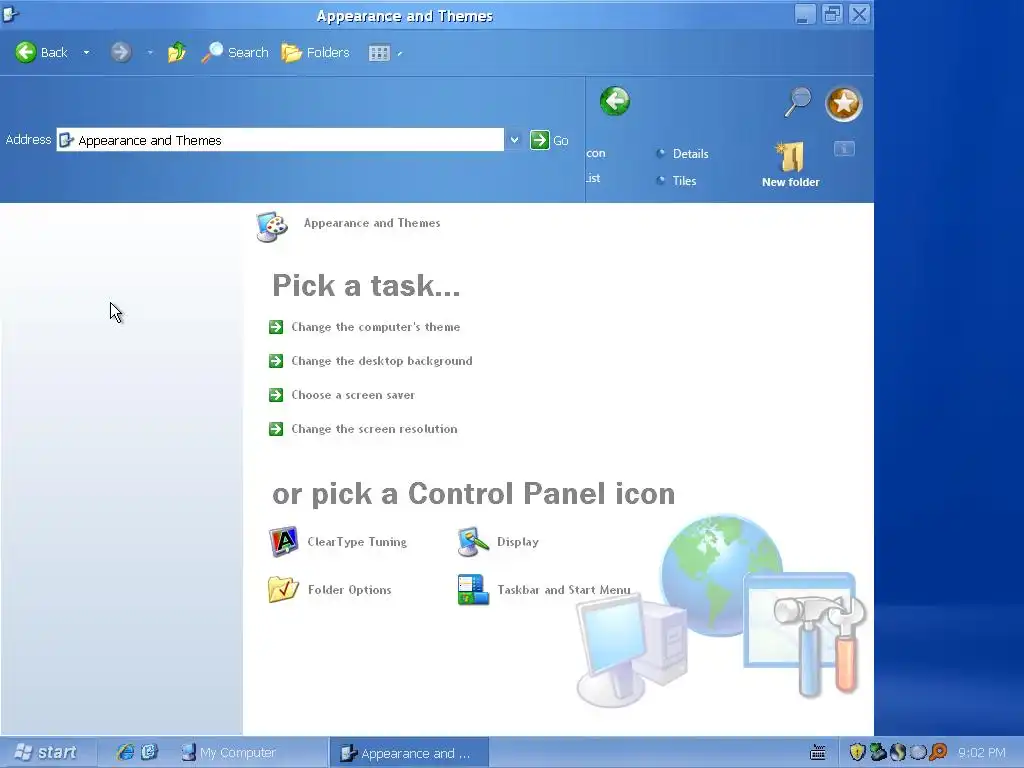This screenshot has width=1024, height=768.
Task: Click the security shield tray icon
Action: coord(857,752)
